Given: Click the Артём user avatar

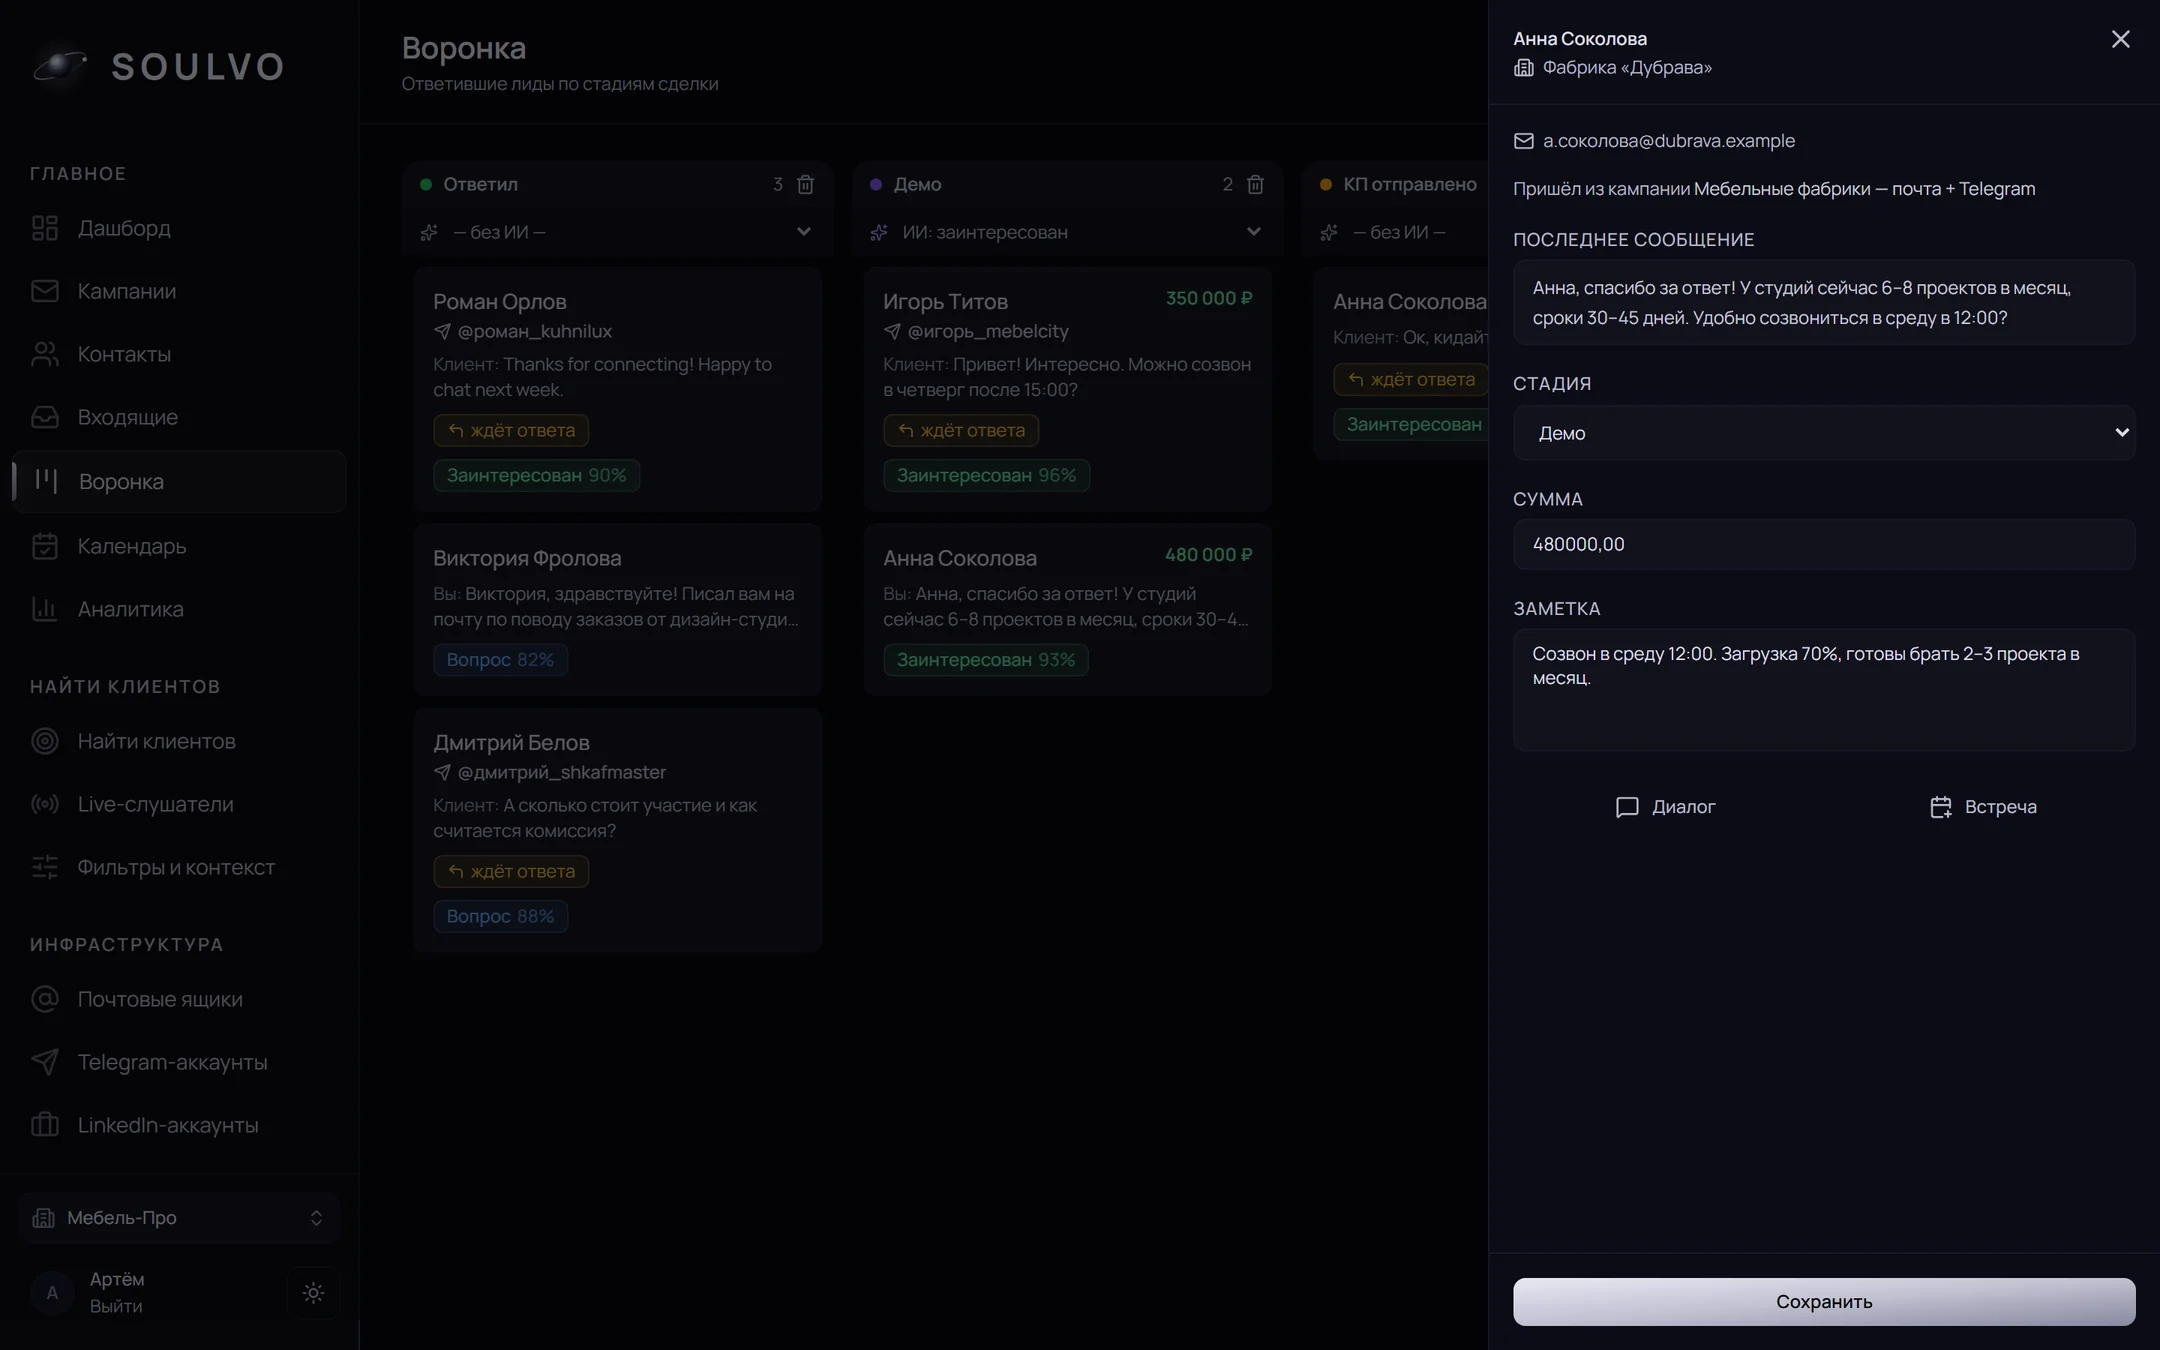Looking at the screenshot, I should coord(52,1293).
